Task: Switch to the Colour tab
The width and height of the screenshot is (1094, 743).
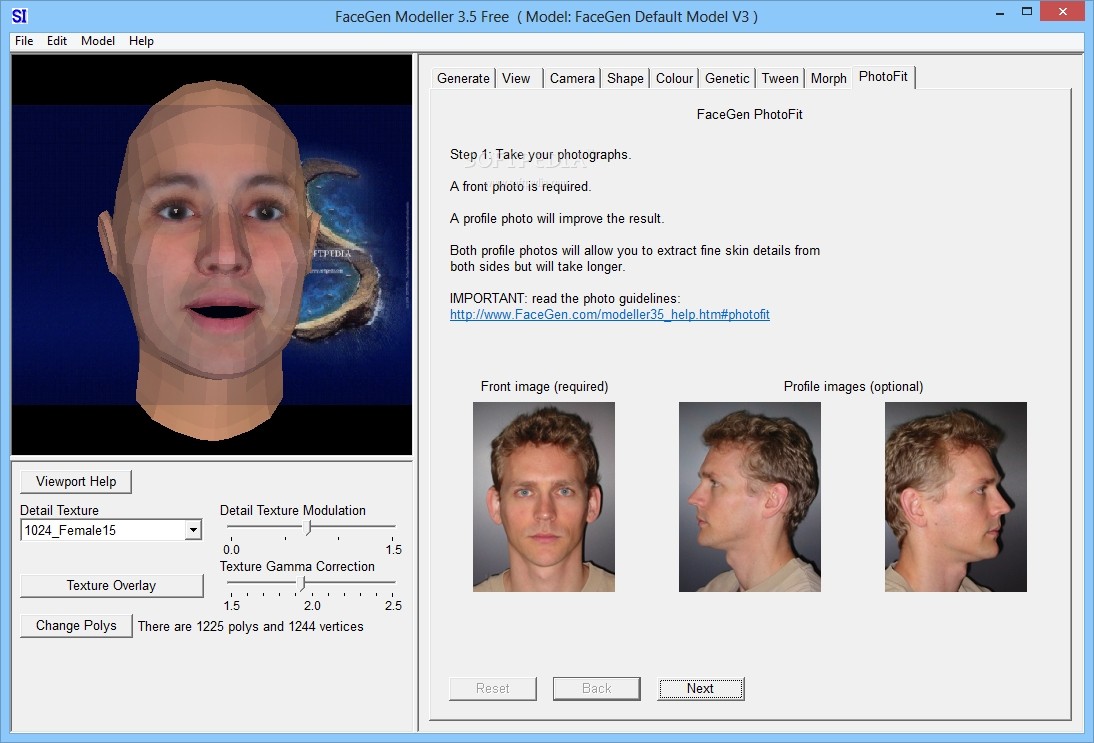Action: coord(674,78)
